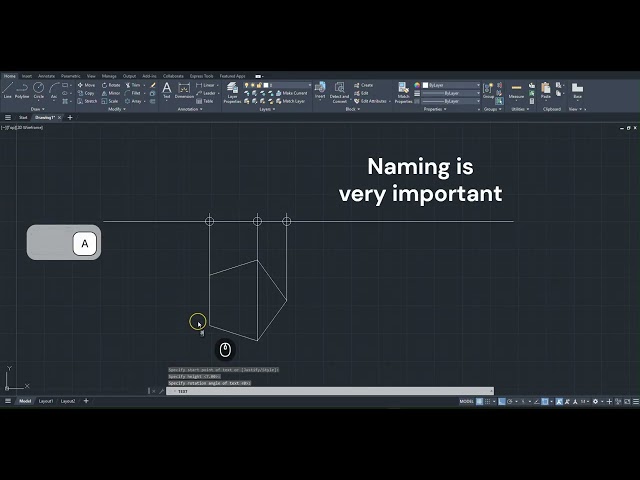
Task: Open the Manage ribbon tab
Action: [109, 76]
